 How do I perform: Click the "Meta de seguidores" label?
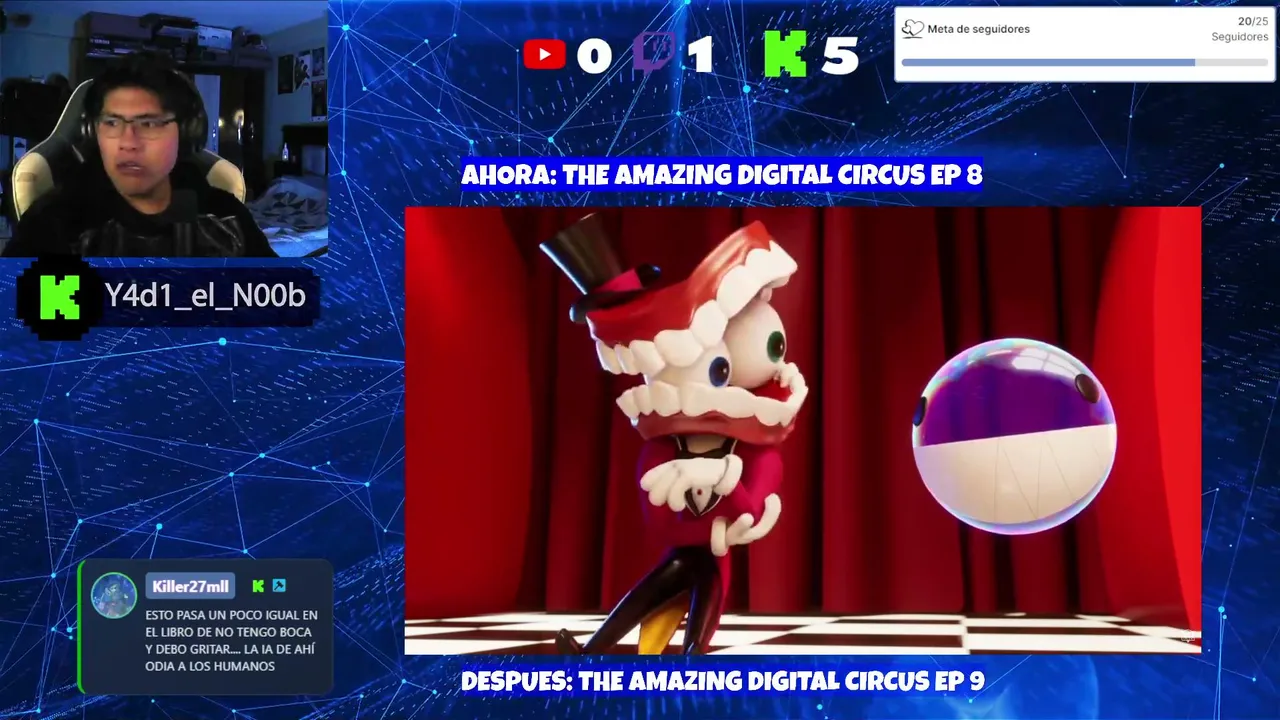[979, 29]
